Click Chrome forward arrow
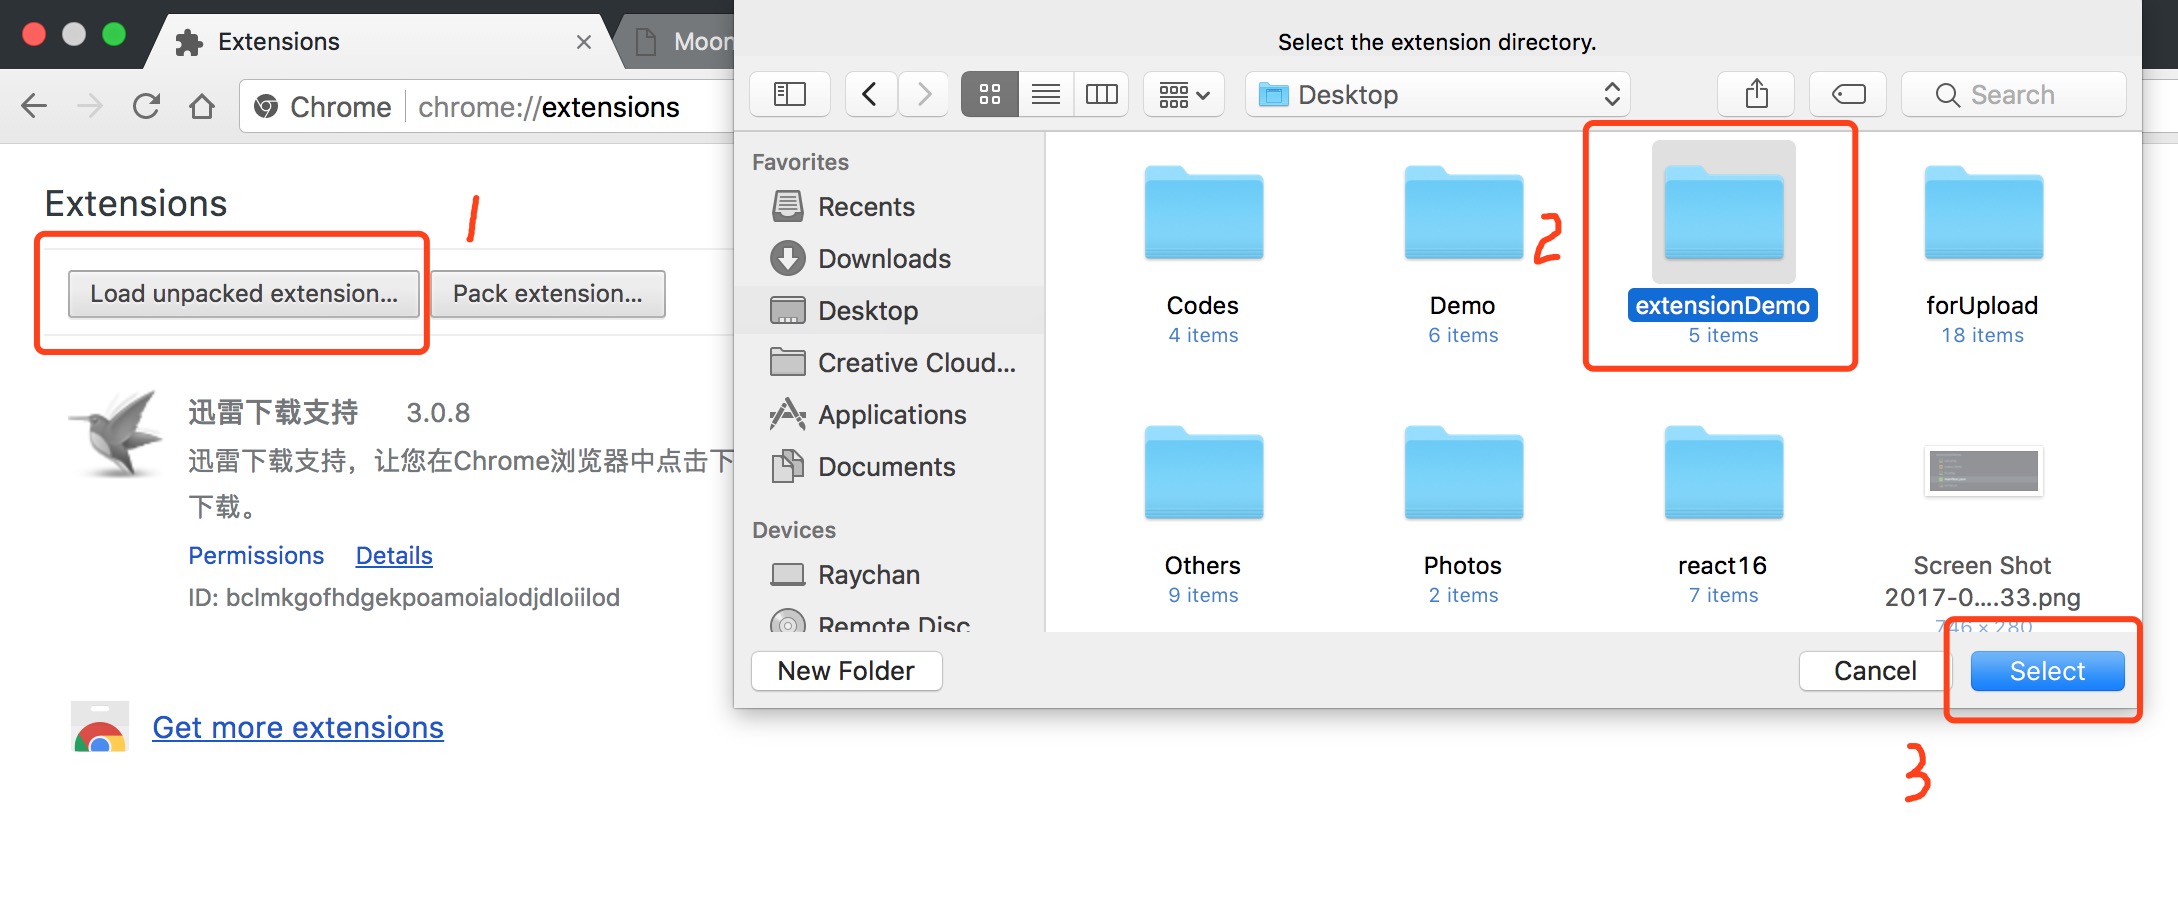Image resolution: width=2178 pixels, height=904 pixels. coord(90,106)
